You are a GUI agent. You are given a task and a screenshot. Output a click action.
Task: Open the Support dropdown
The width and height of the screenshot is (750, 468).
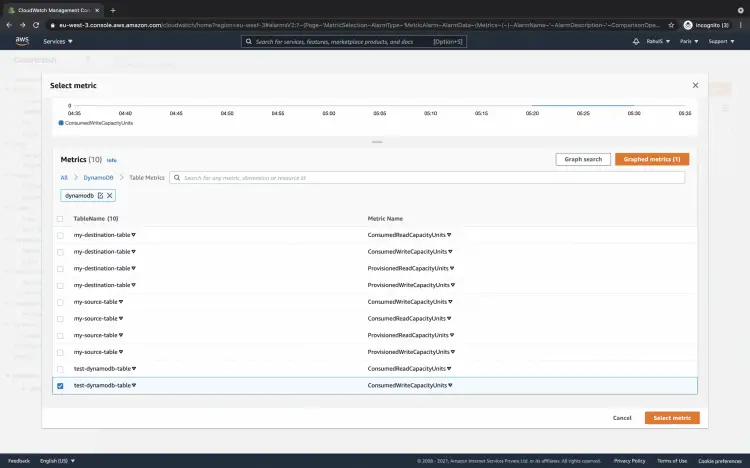tap(721, 42)
